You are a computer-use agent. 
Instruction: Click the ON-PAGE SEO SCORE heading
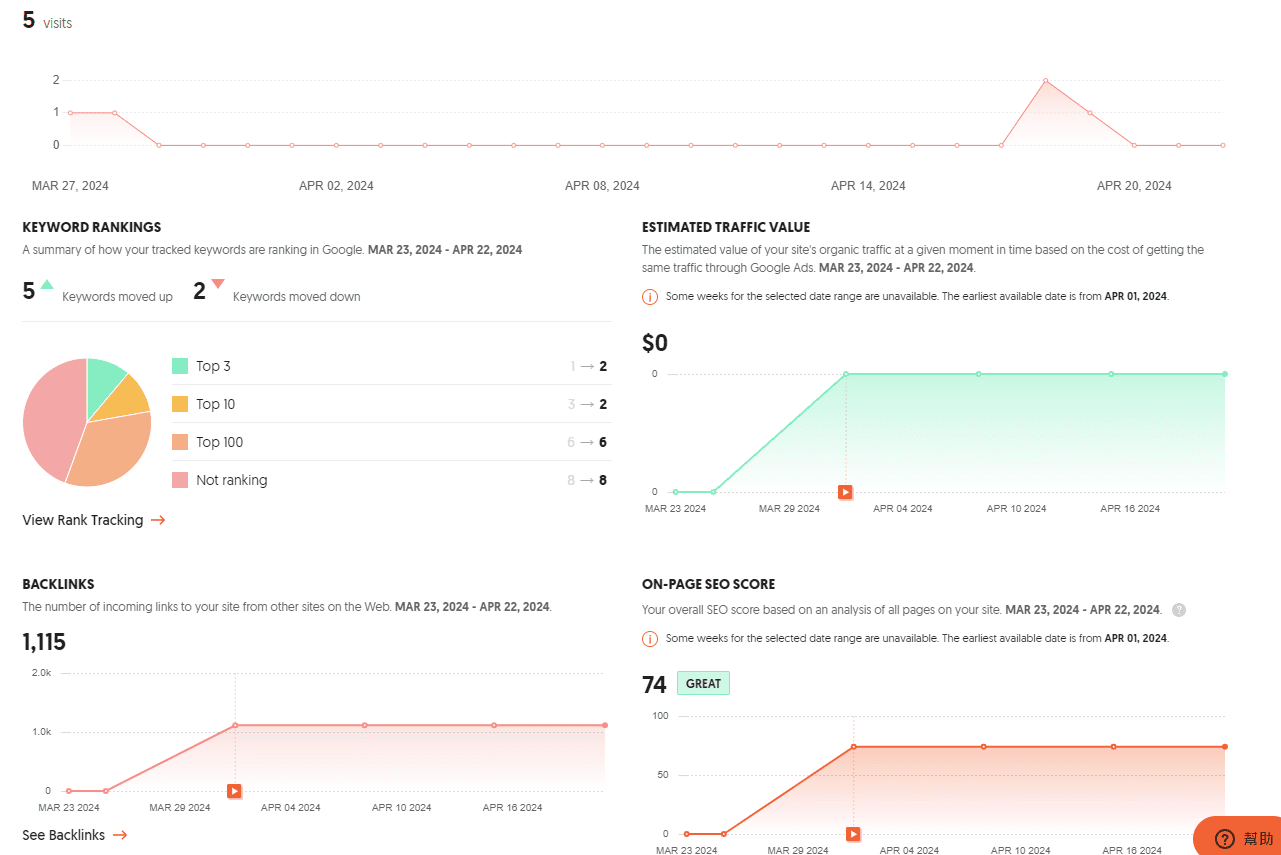click(x=709, y=584)
